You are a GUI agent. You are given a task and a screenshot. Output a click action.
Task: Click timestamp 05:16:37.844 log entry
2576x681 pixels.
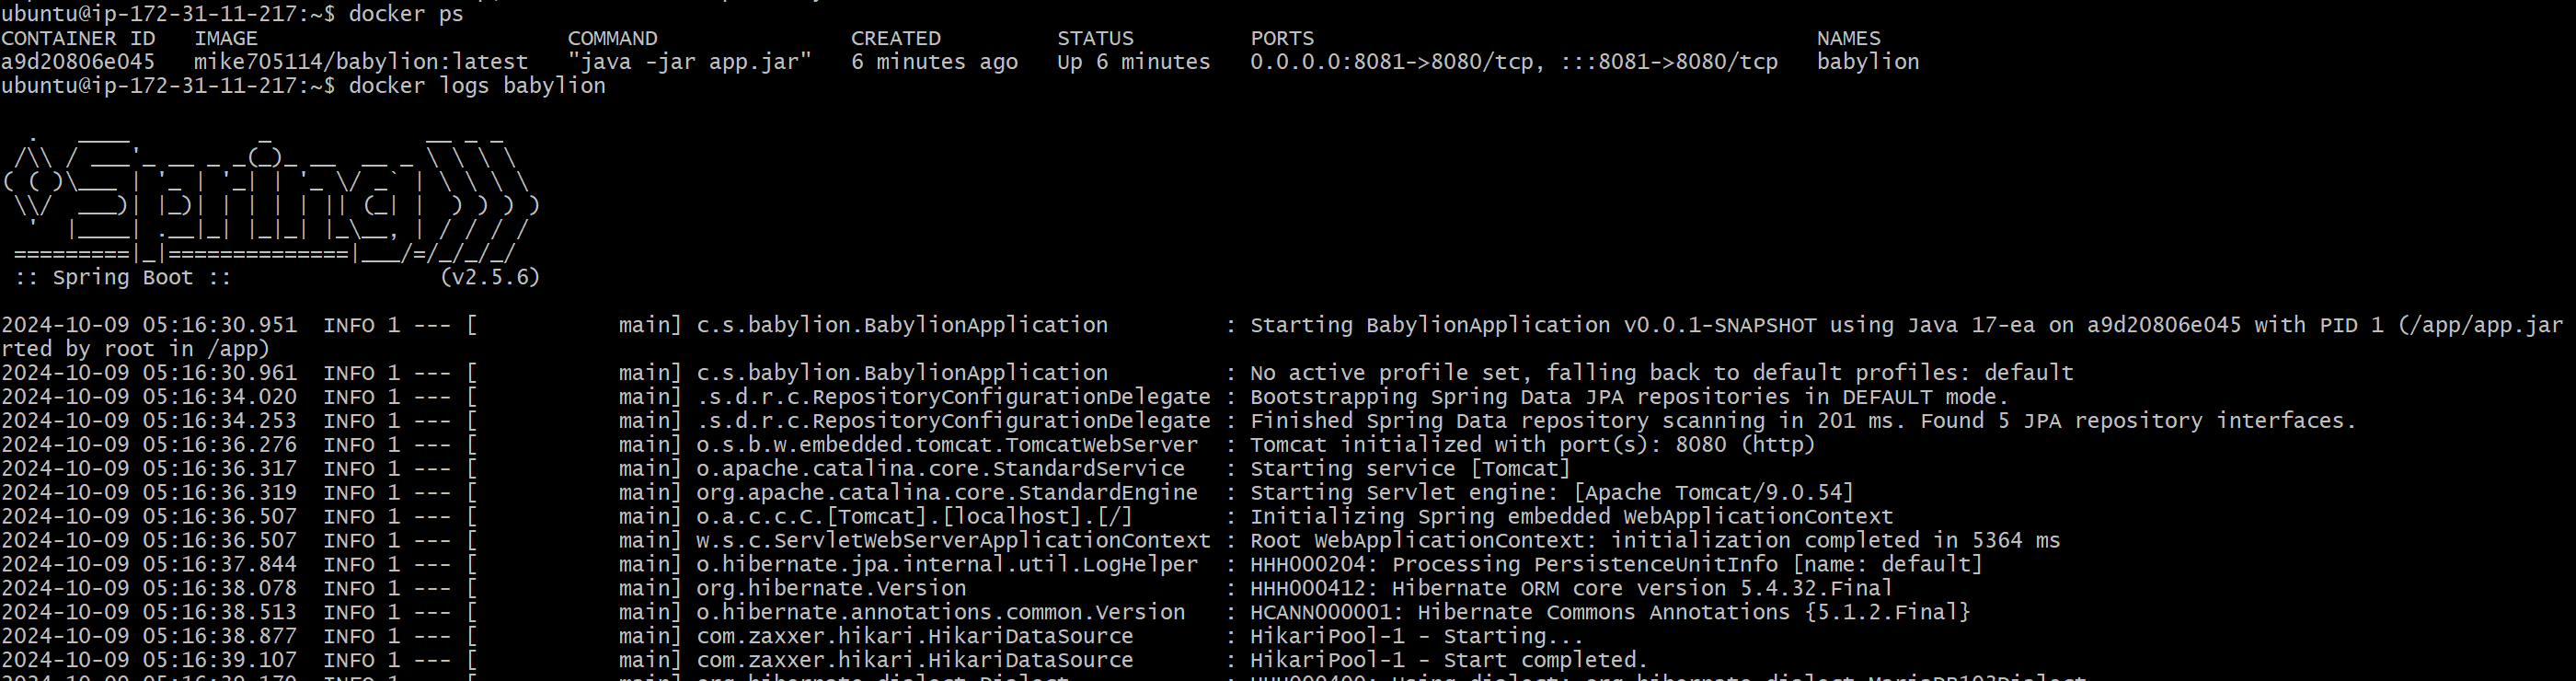[219, 565]
